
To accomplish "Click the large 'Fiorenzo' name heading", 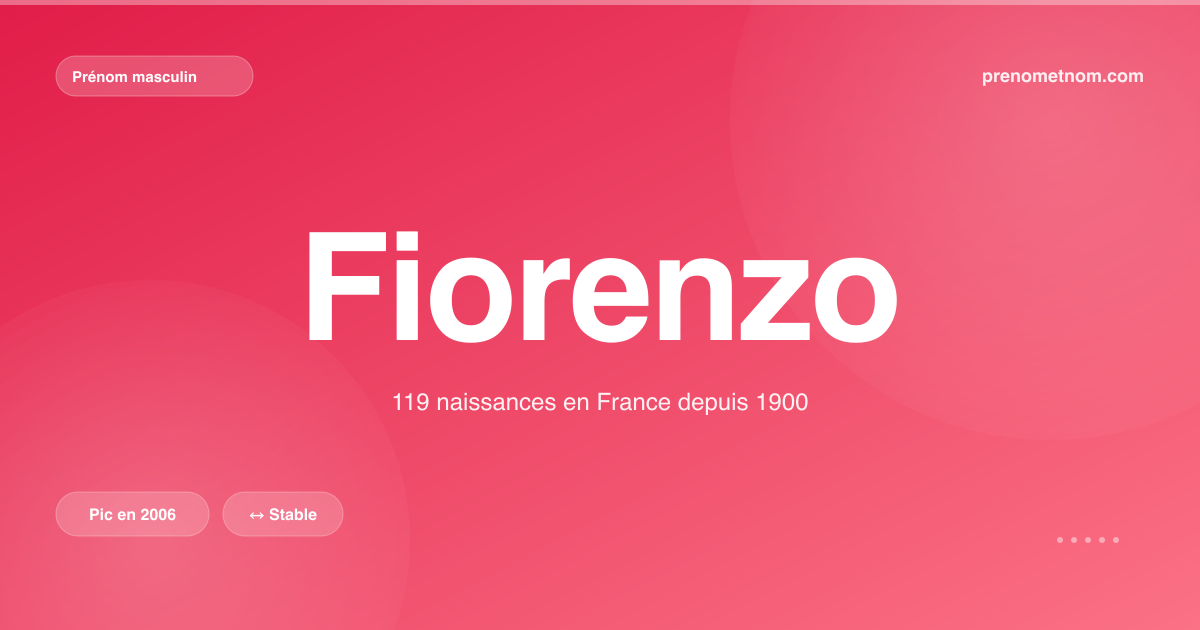I will (600, 288).
